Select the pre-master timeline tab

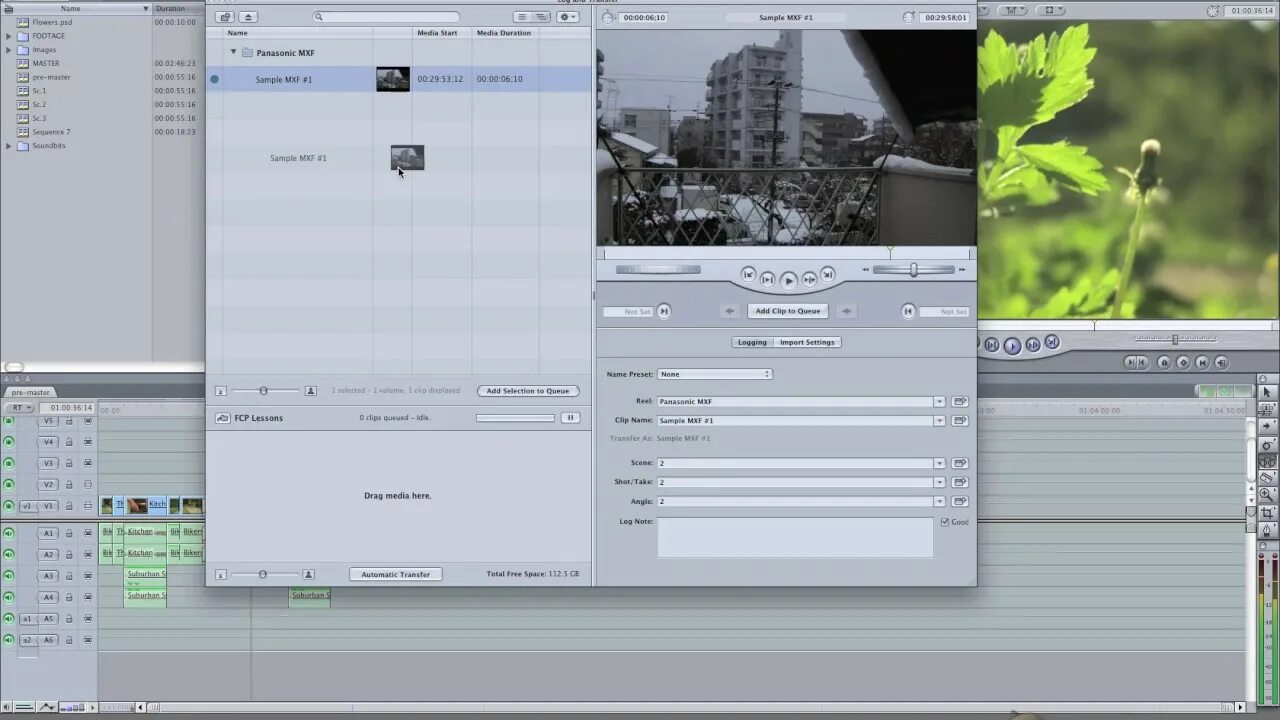coord(30,392)
